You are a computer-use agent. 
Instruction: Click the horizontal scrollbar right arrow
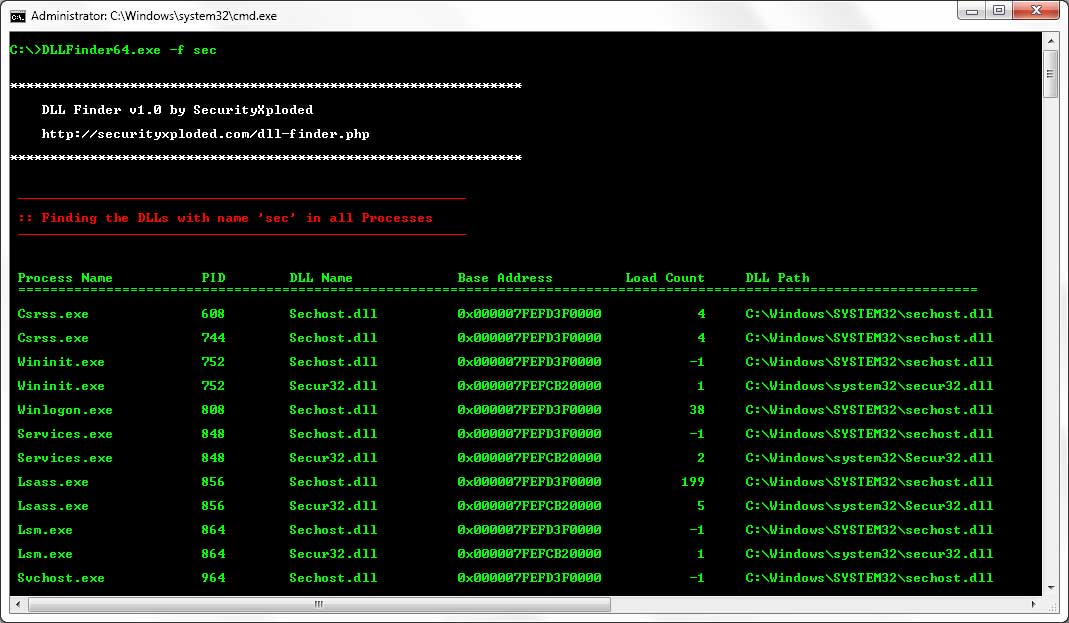pos(1033,604)
